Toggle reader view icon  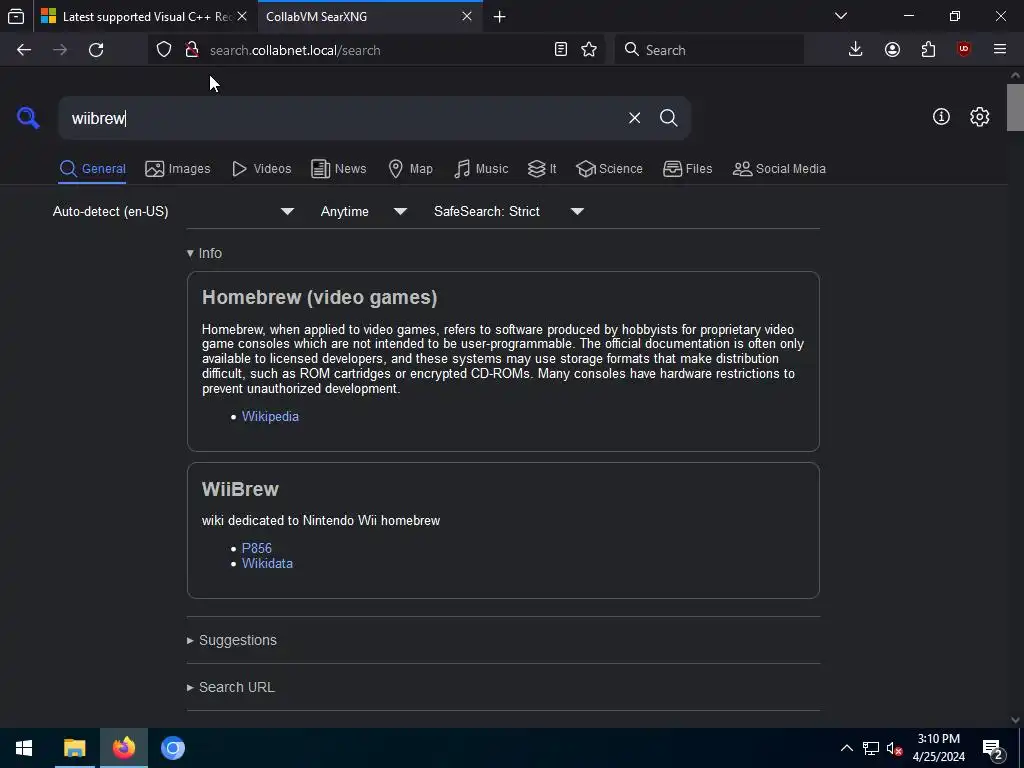tap(560, 50)
